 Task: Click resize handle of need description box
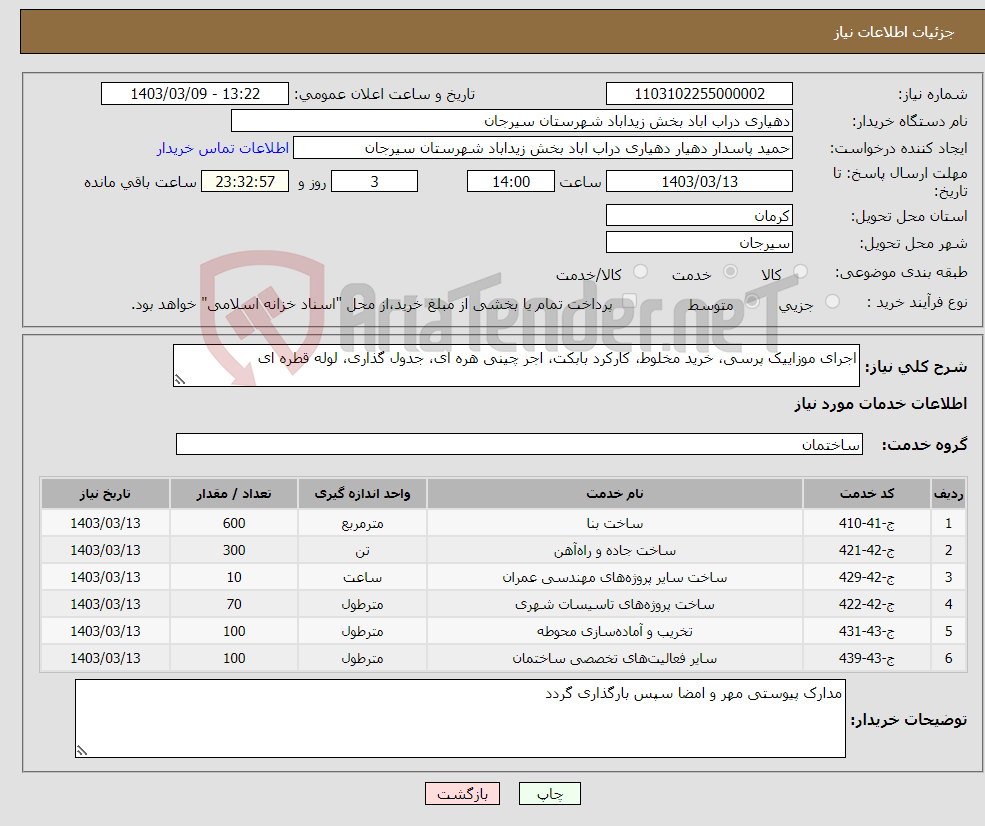click(180, 379)
